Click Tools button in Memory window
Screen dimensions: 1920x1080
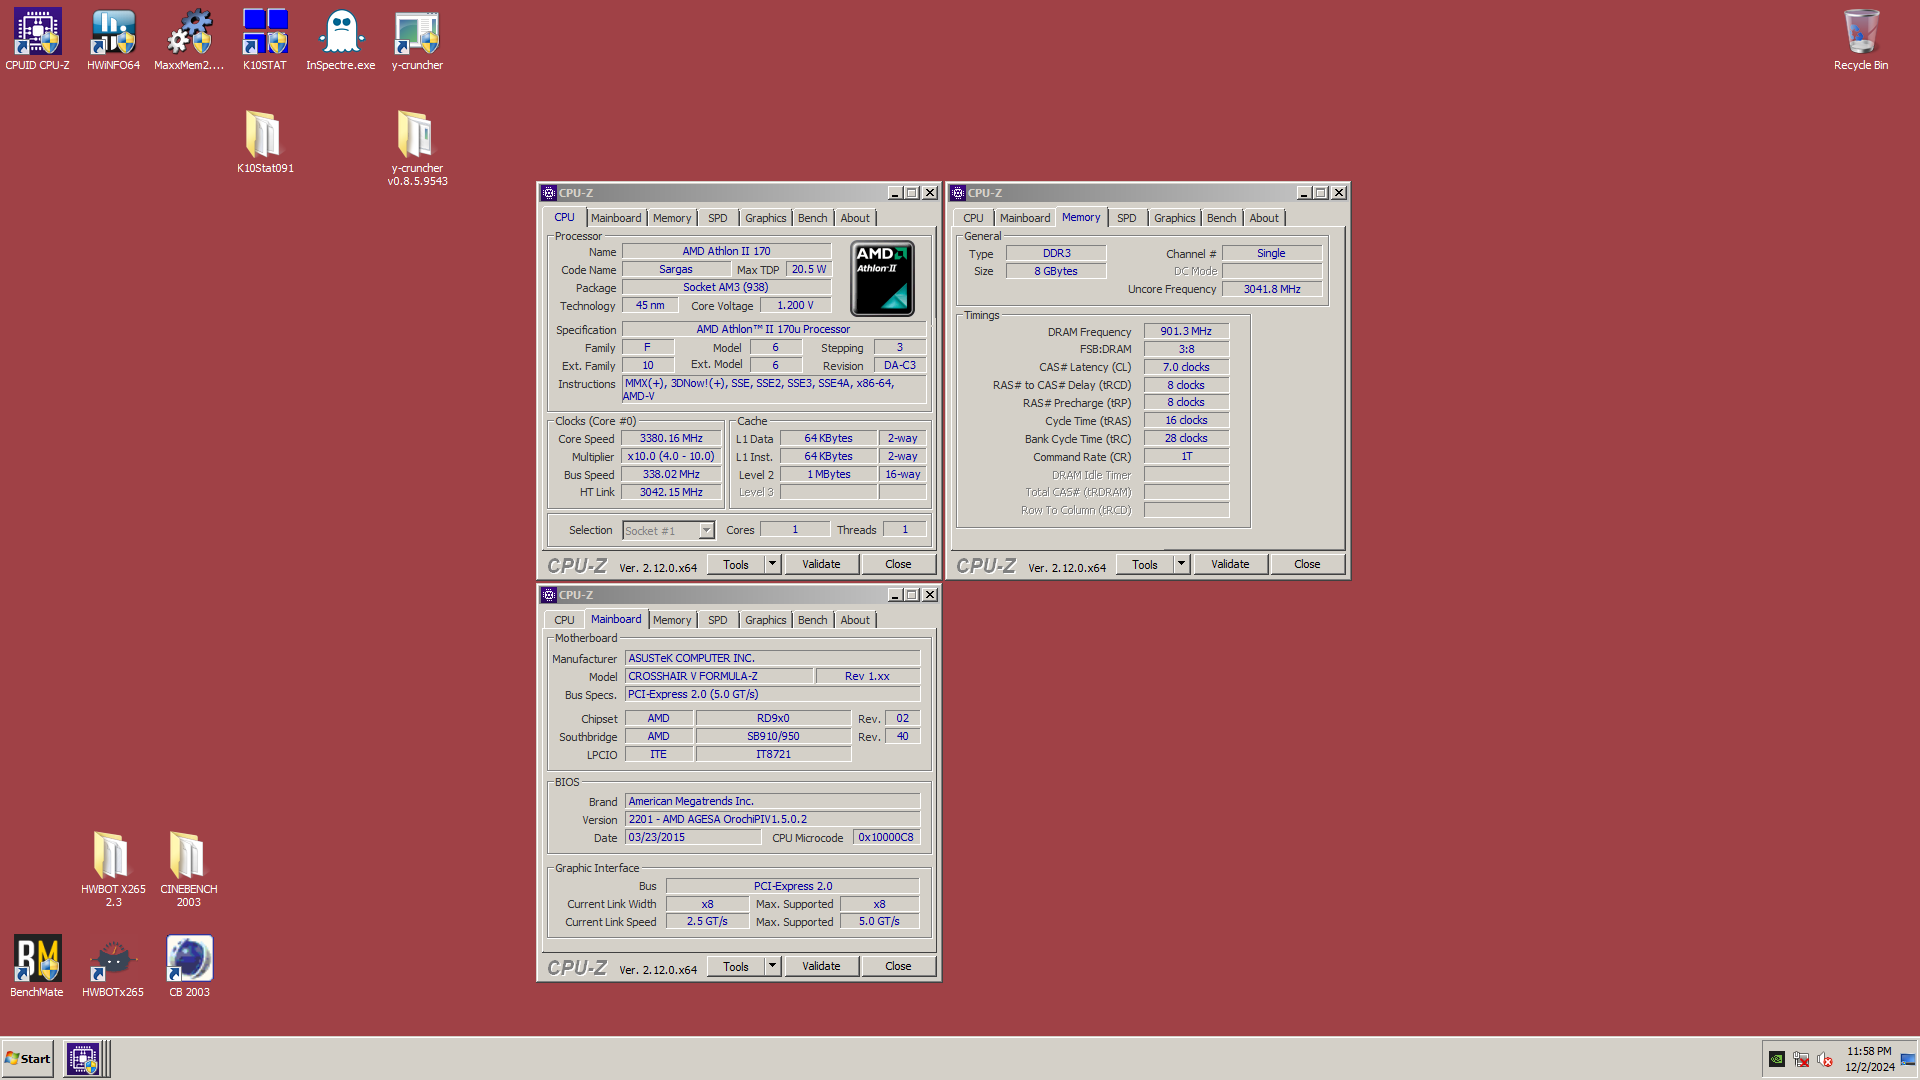point(1145,564)
